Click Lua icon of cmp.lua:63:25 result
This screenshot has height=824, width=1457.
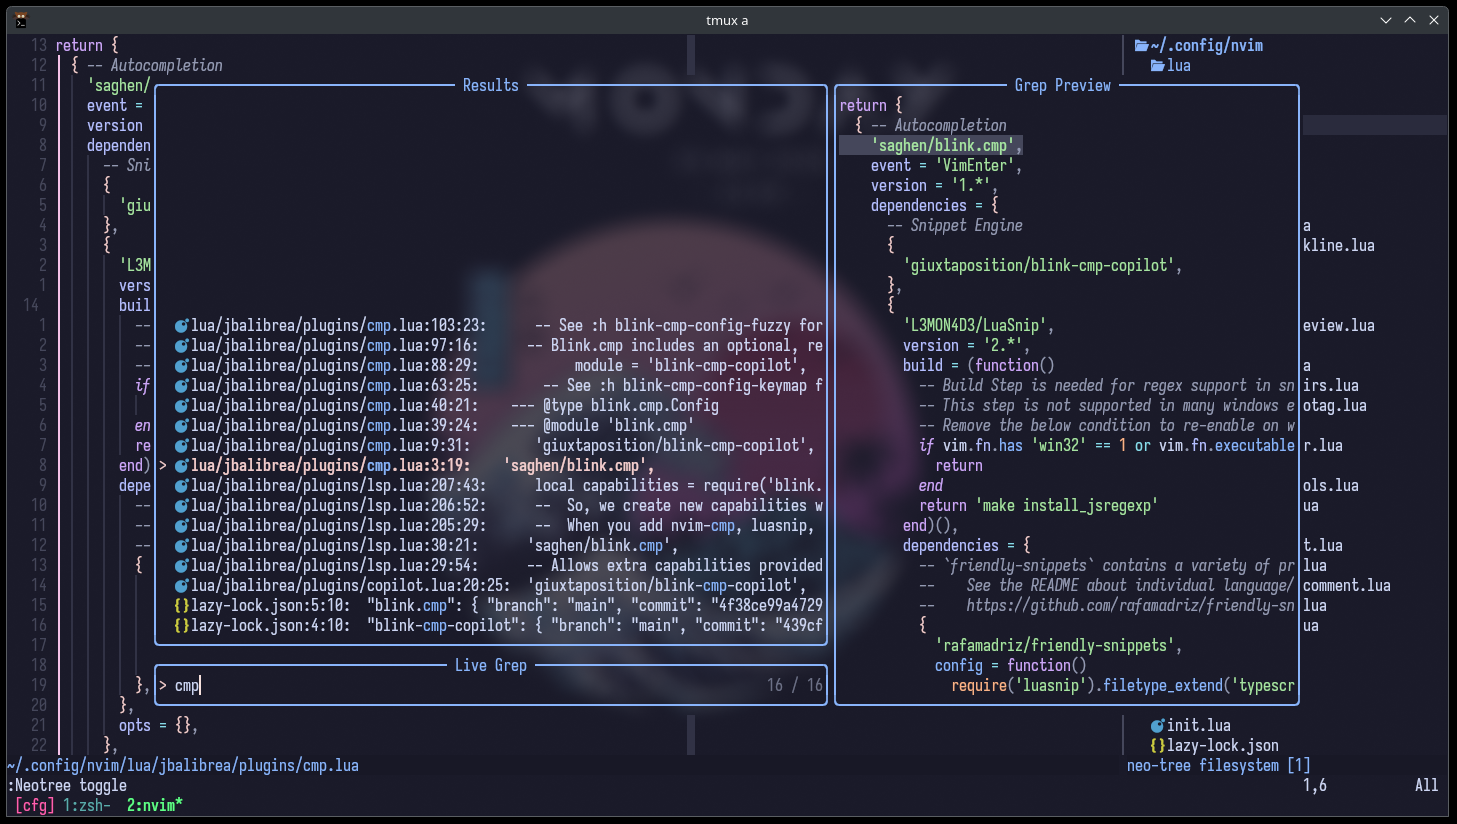(x=182, y=386)
